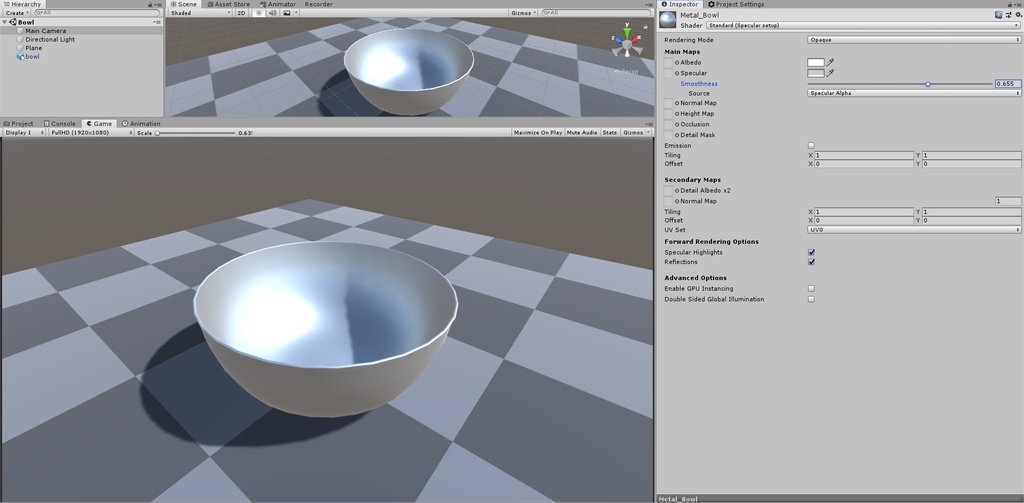1024x503 pixels.
Task: Click the Metal_Bowl material preview sphere
Action: click(668, 20)
